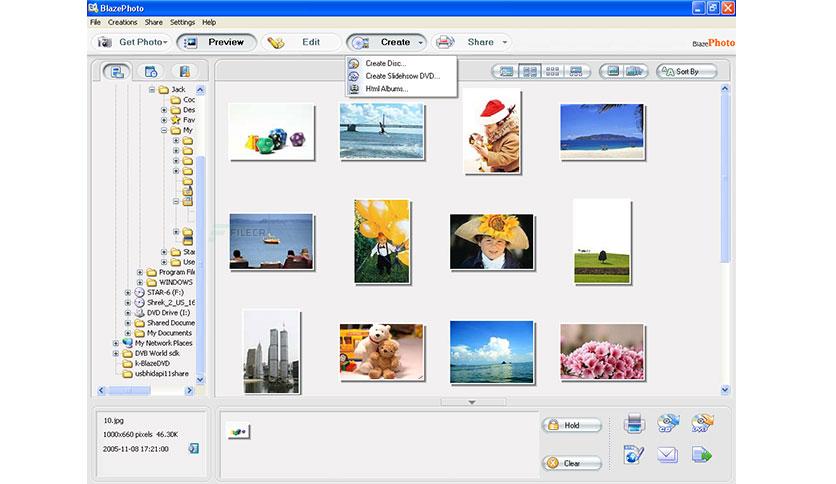Image resolution: width=836 pixels, height=484 pixels.
Task: Choose Create Disc... from the menu
Action: pyautogui.click(x=401, y=63)
